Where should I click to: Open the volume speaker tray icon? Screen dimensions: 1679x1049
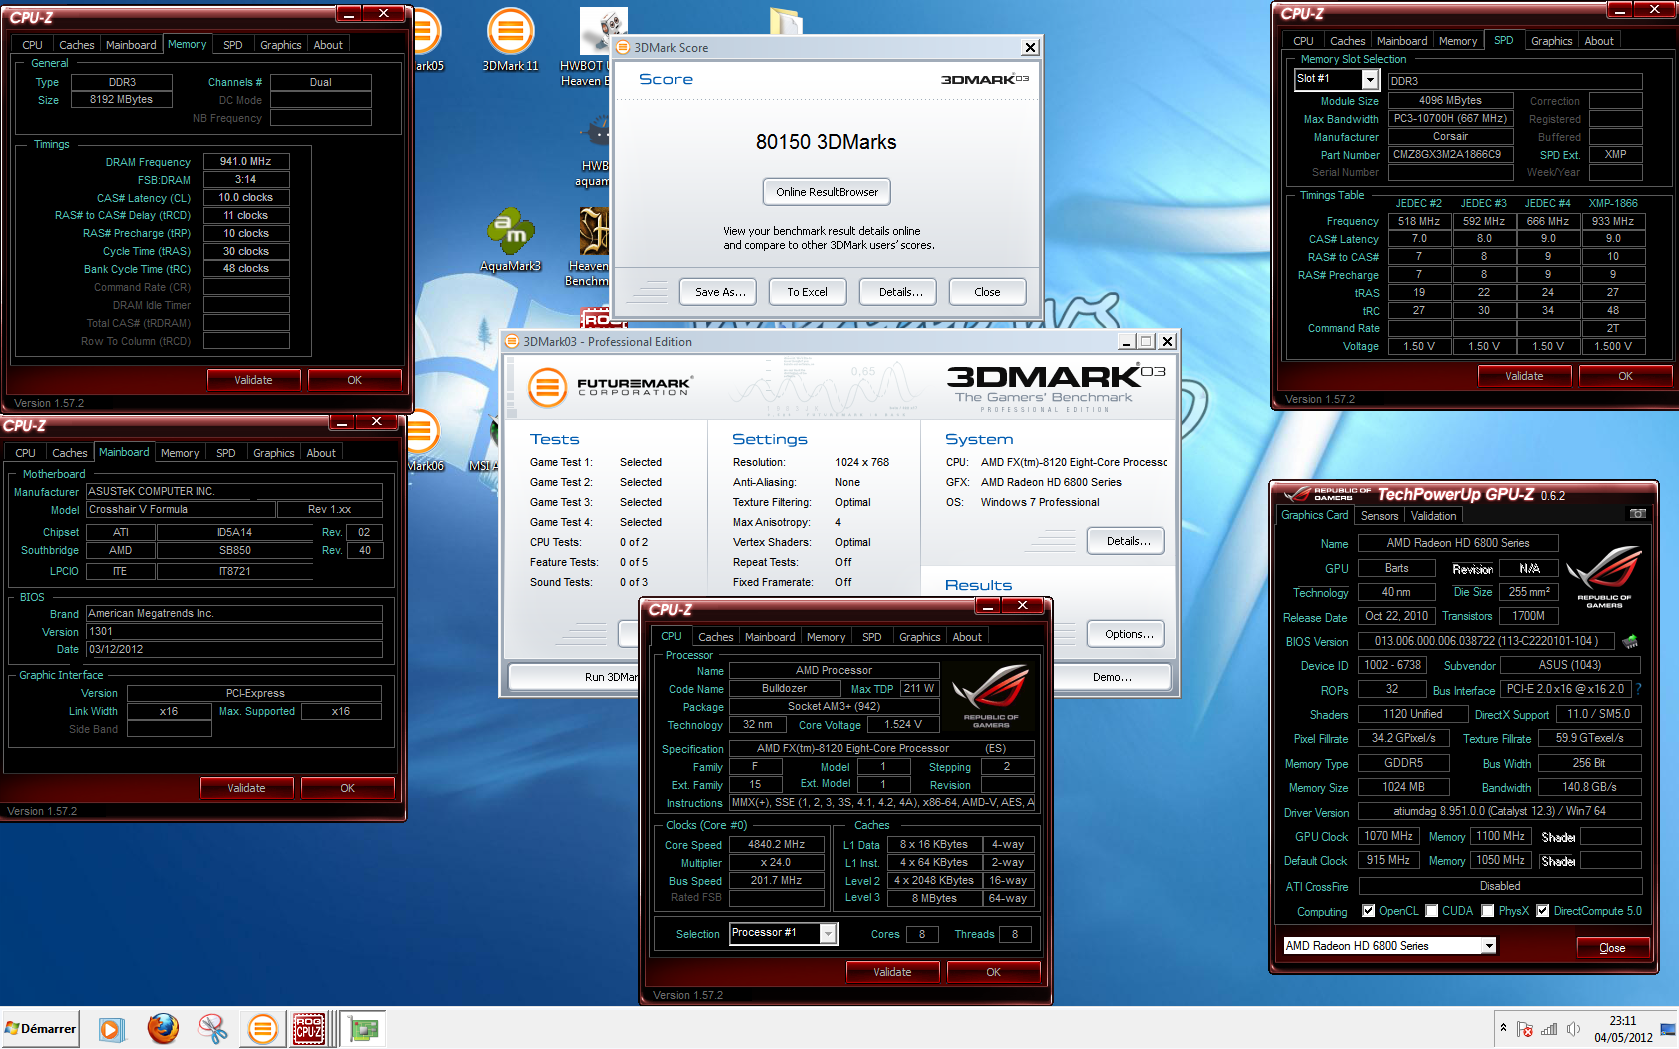click(x=1573, y=1029)
